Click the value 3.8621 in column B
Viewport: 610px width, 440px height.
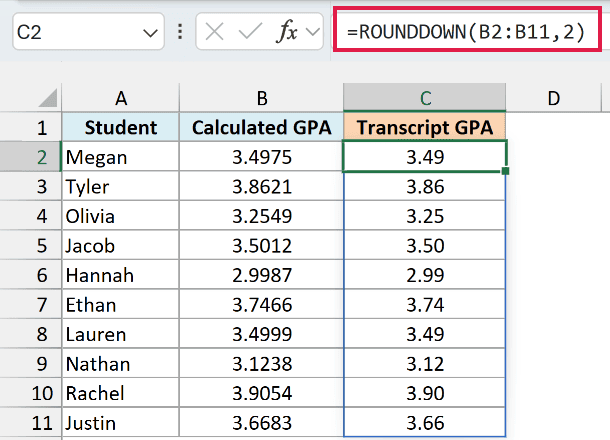(x=261, y=186)
